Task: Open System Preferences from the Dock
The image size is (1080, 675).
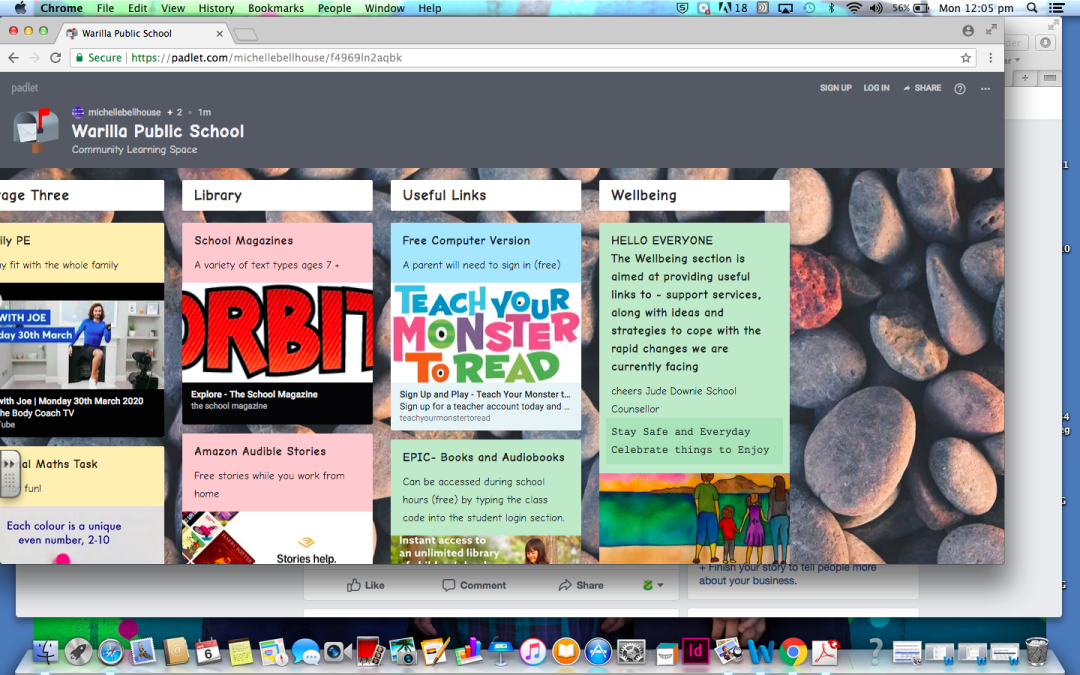Action: (631, 652)
